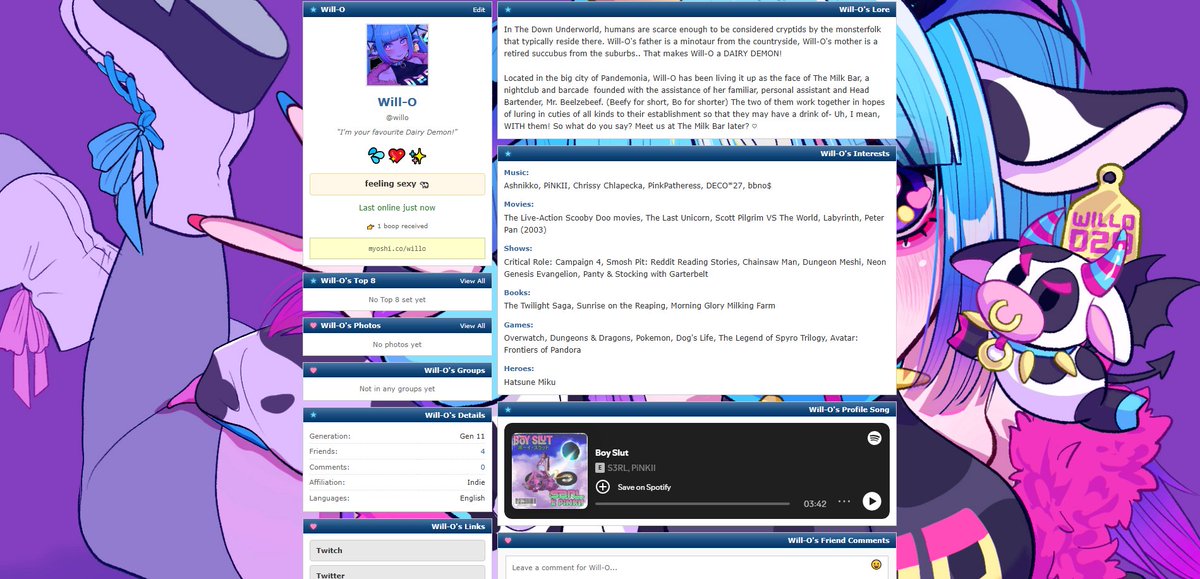Click the 'Boy Slut' song title
This screenshot has height=579, width=1200.
click(612, 453)
